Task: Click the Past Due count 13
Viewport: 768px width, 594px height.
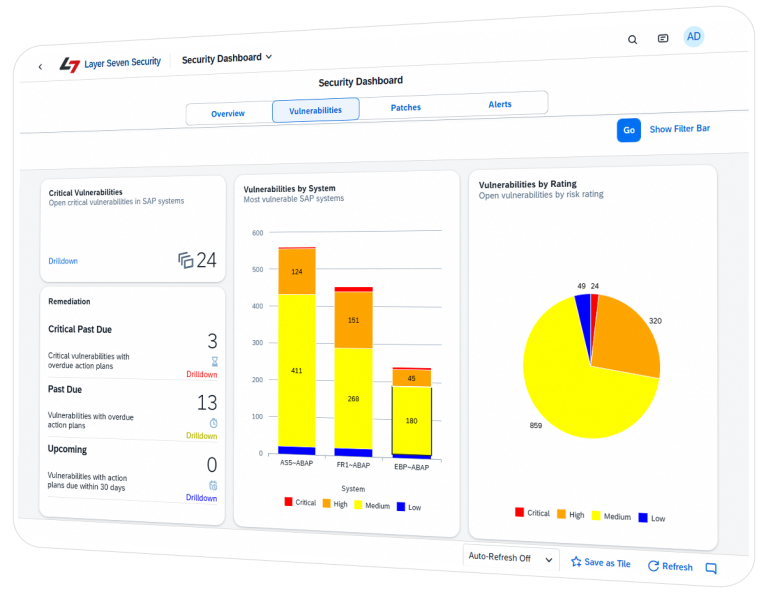Action: [207, 403]
